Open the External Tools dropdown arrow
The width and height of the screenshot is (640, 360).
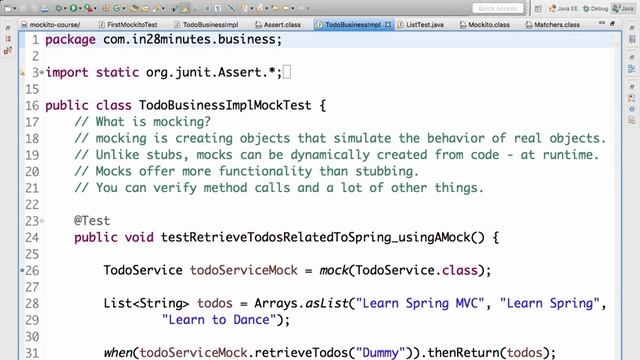pos(96,8)
